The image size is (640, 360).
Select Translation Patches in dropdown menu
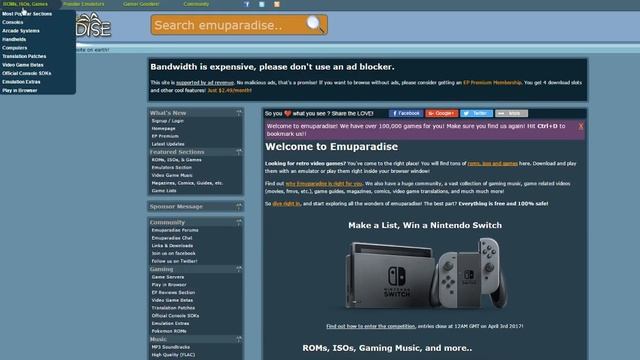[24, 56]
